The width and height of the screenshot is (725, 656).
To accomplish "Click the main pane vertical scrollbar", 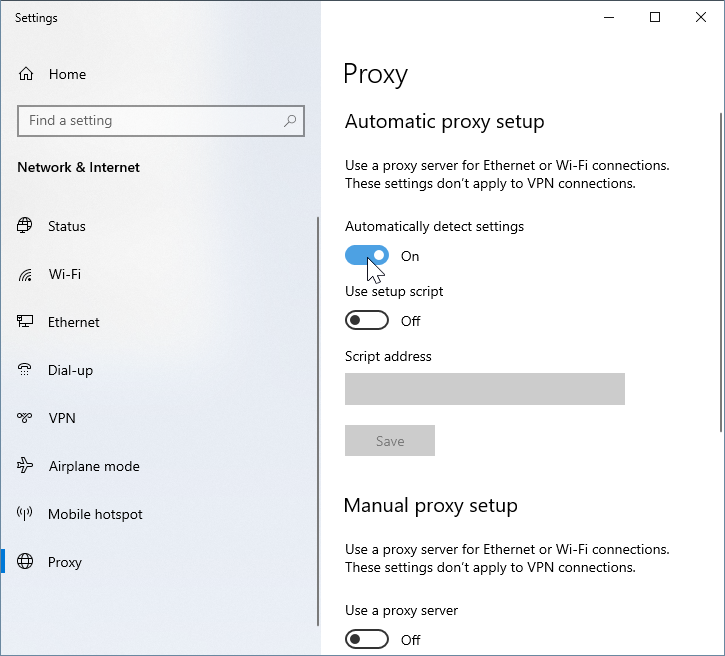I will pos(721,273).
